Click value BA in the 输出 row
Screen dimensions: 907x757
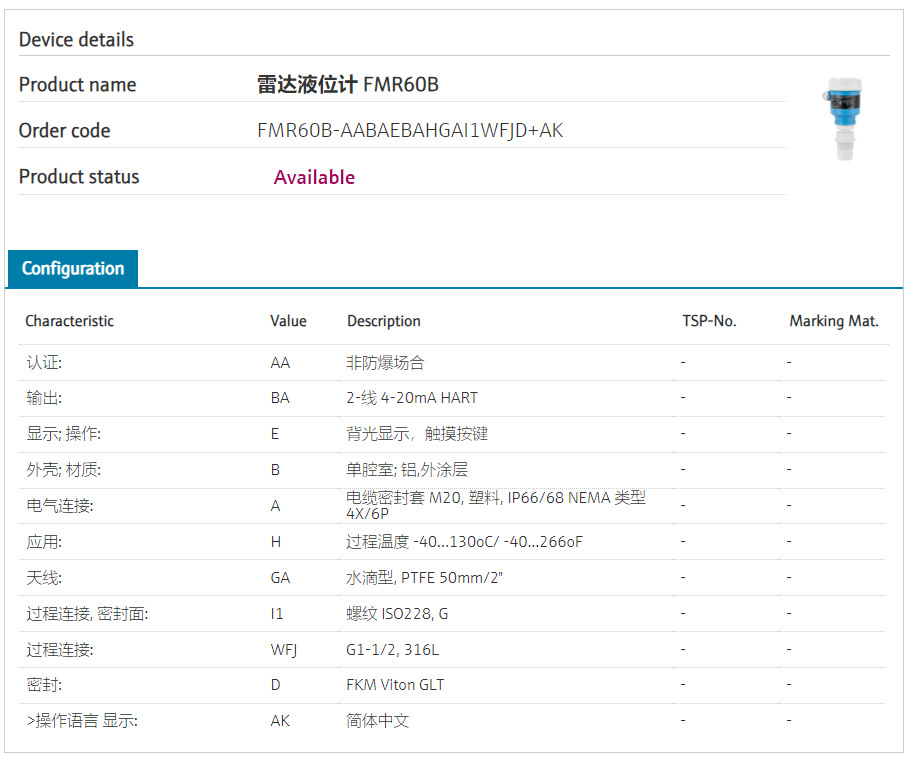coord(280,398)
